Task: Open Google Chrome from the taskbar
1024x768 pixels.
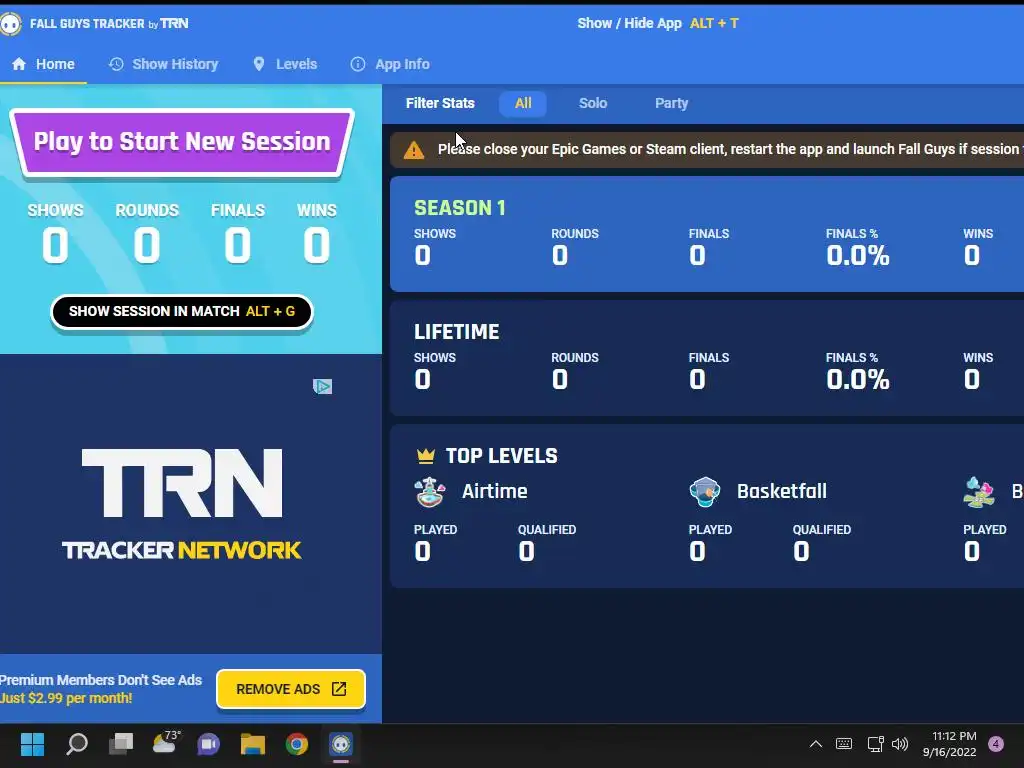Action: click(x=296, y=744)
